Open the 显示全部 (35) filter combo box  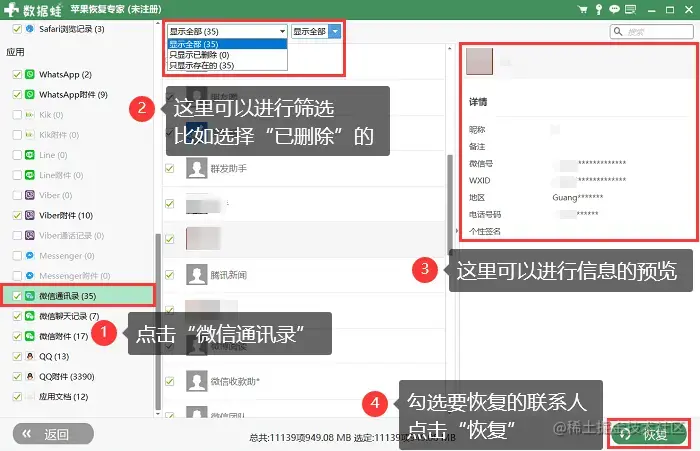227,31
